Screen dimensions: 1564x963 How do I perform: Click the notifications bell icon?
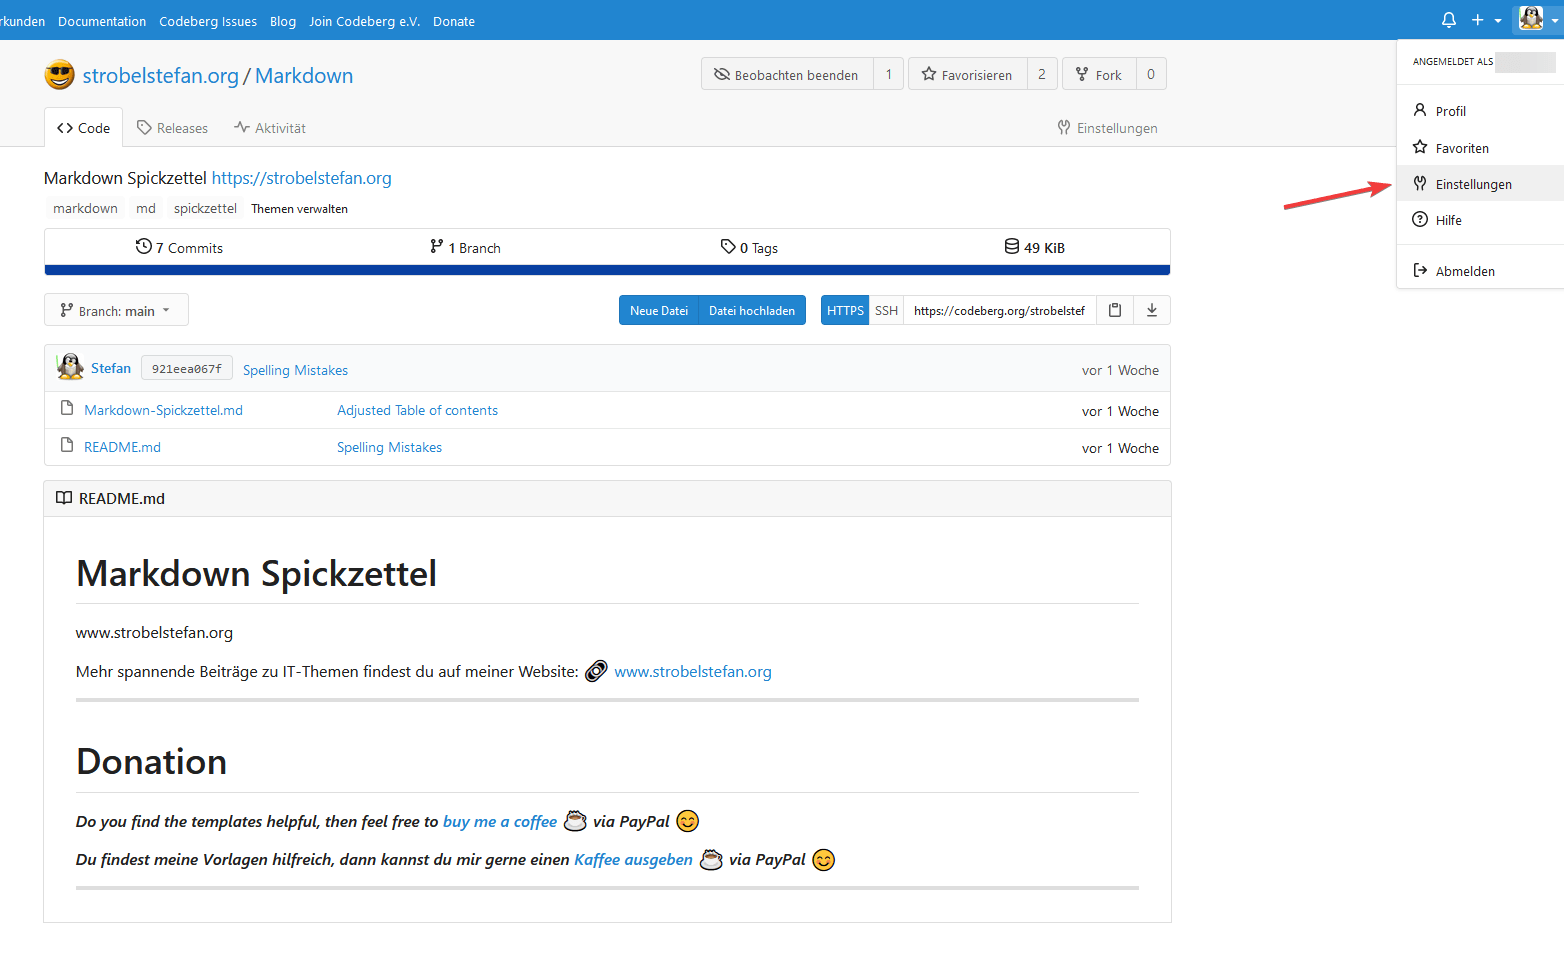1448,20
